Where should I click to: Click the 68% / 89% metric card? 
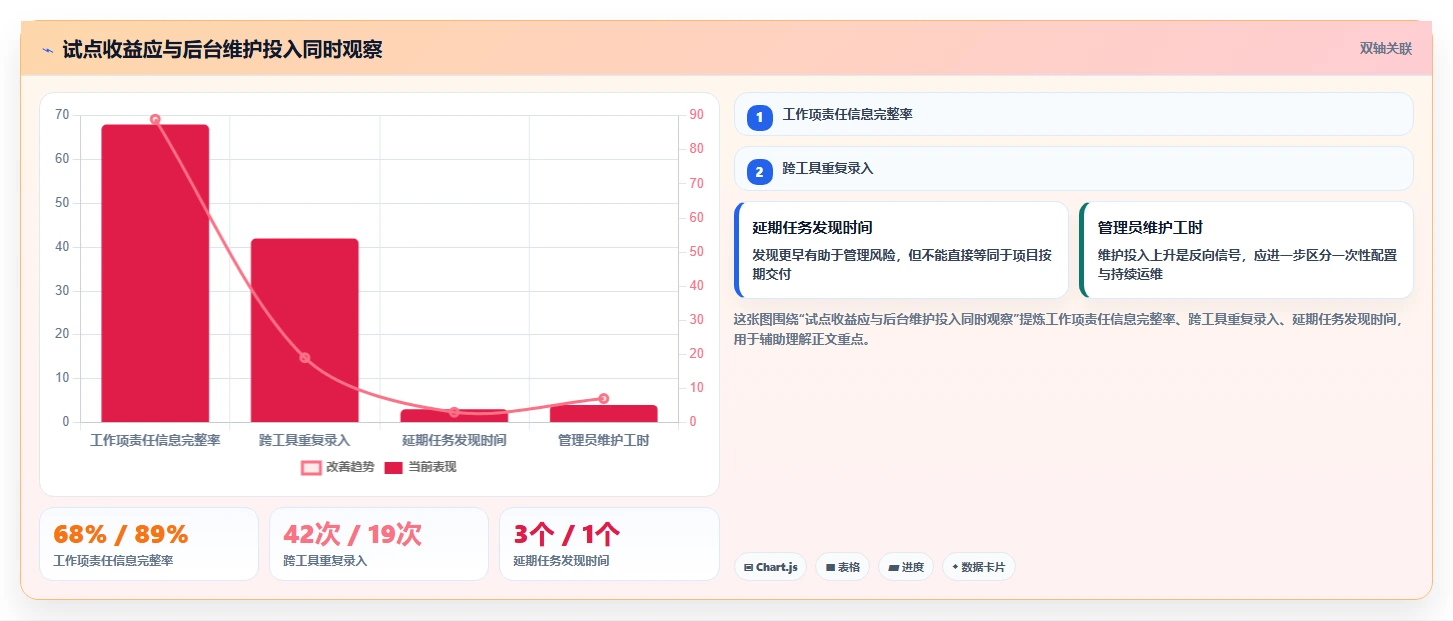tap(149, 544)
